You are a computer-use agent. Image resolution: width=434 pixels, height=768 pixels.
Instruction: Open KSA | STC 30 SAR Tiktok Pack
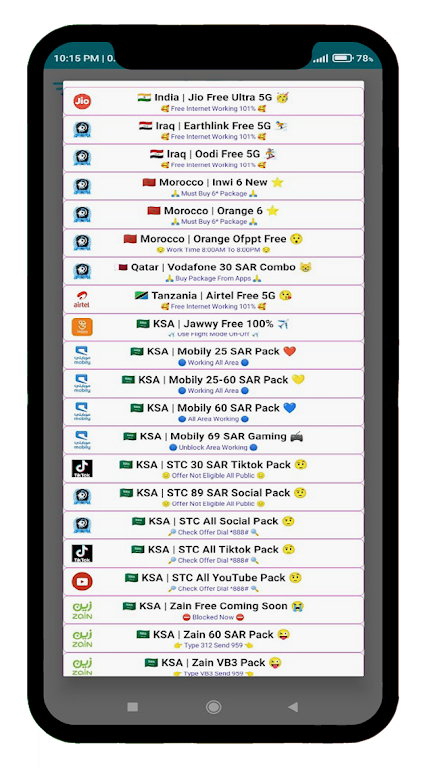coord(214,469)
